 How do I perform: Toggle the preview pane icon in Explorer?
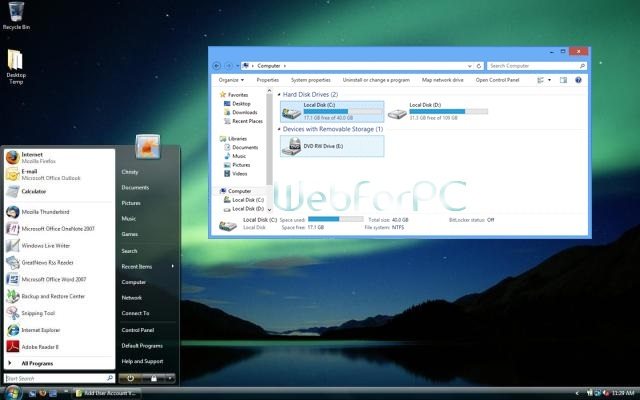[563, 80]
